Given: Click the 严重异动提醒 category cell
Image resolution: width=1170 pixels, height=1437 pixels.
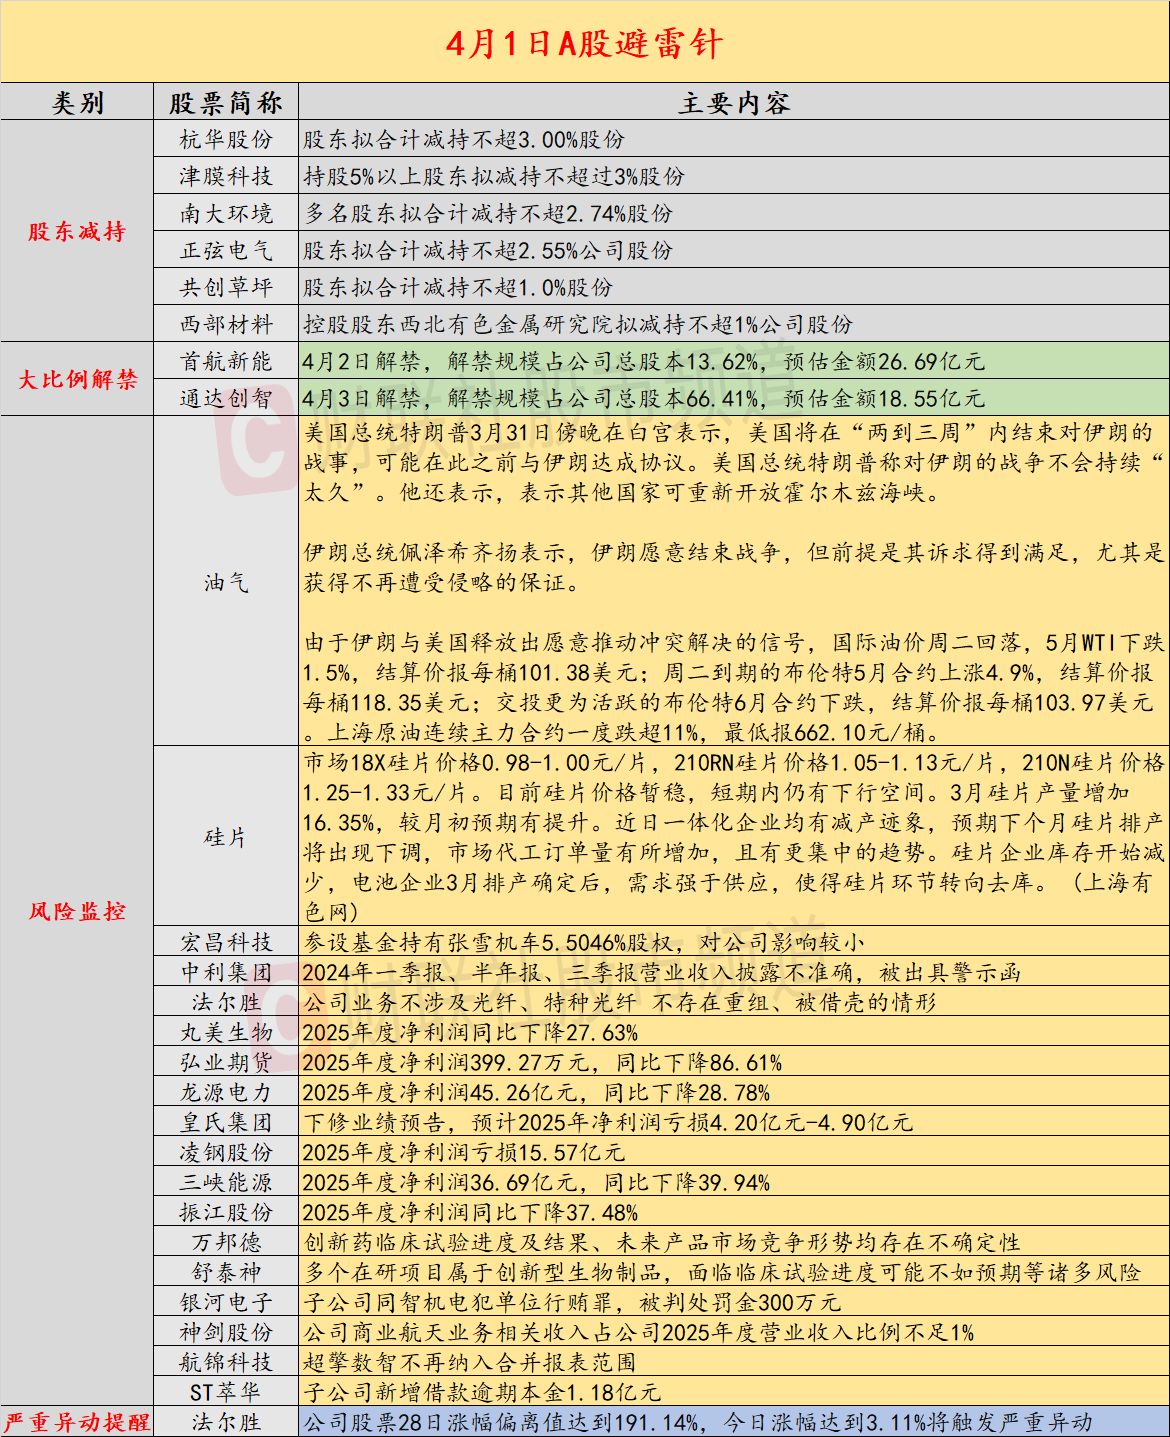Looking at the screenshot, I should (x=77, y=1422).
